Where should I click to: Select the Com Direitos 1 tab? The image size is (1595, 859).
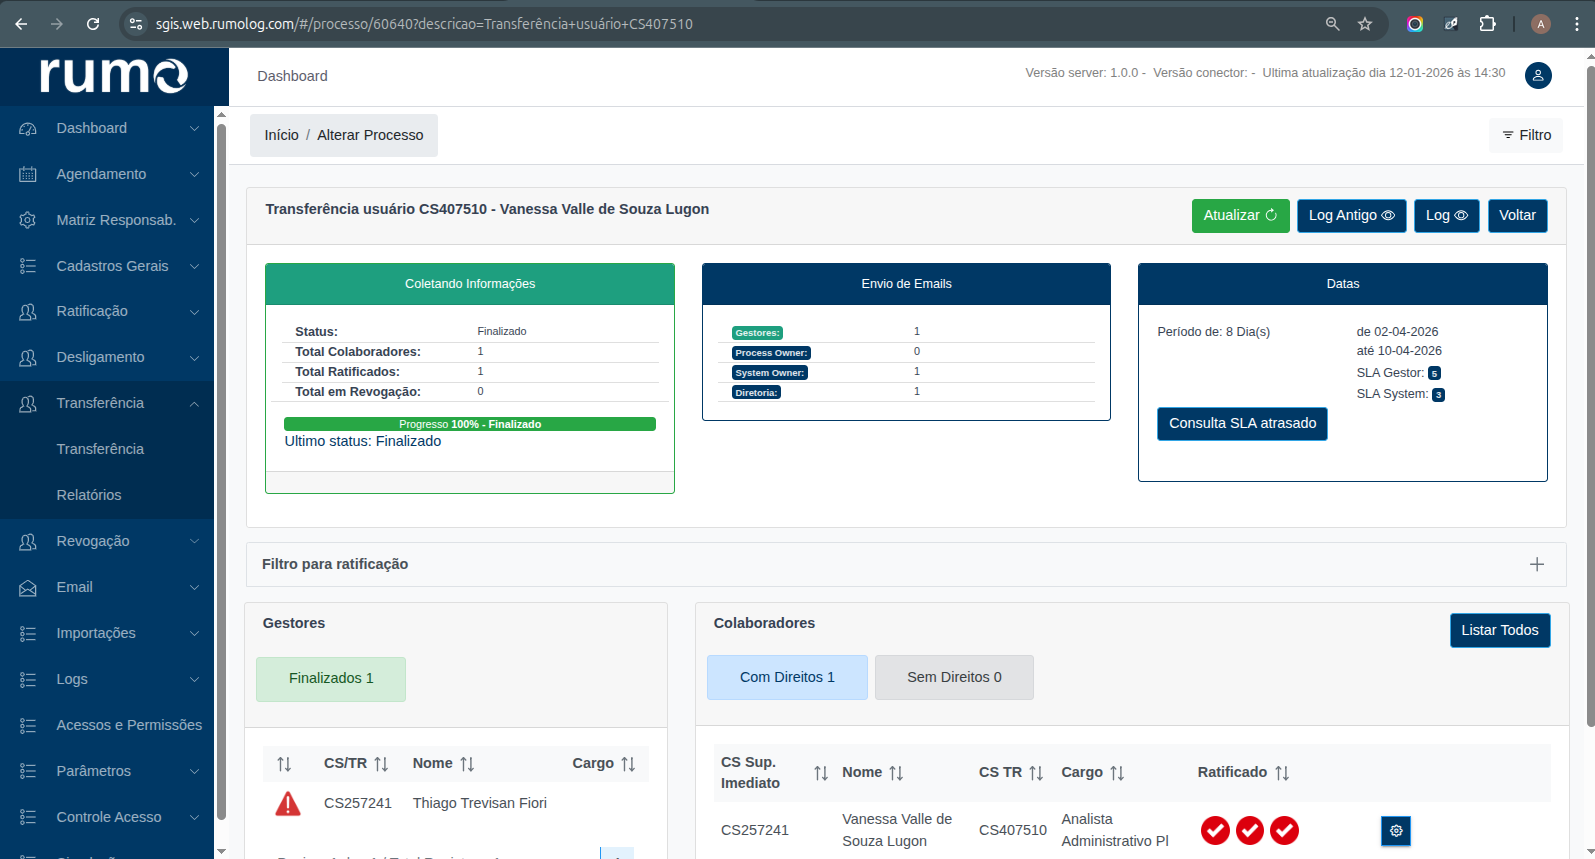pyautogui.click(x=787, y=678)
